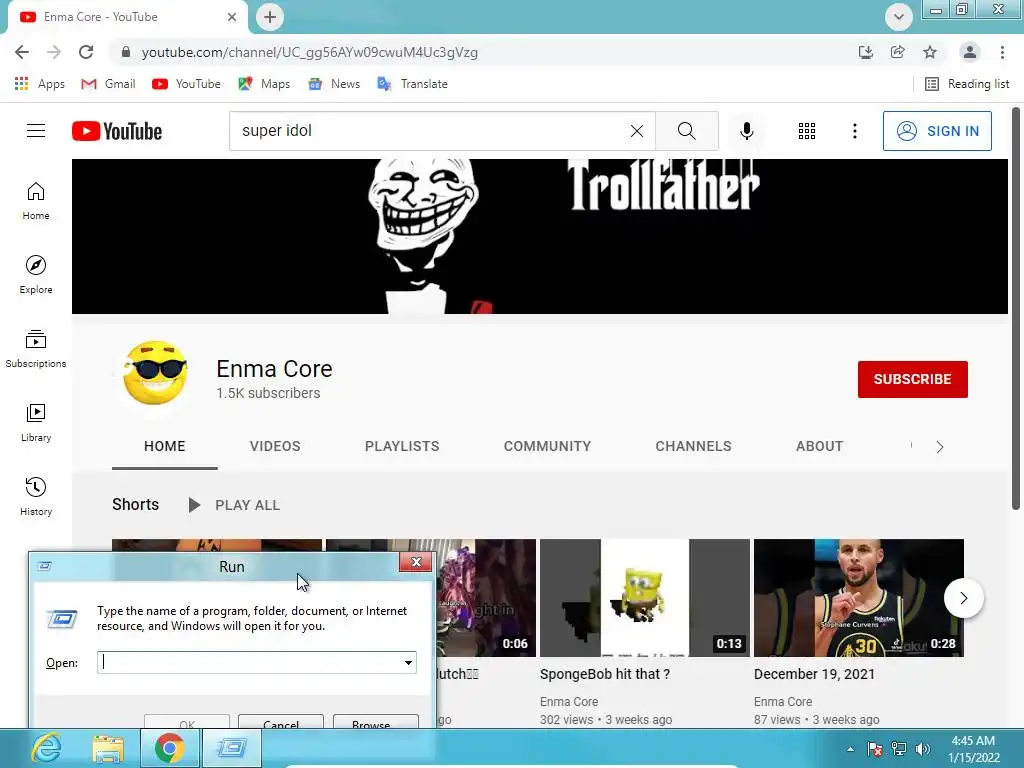1024x768 pixels.
Task: Close the Run dialog
Action: (415, 562)
